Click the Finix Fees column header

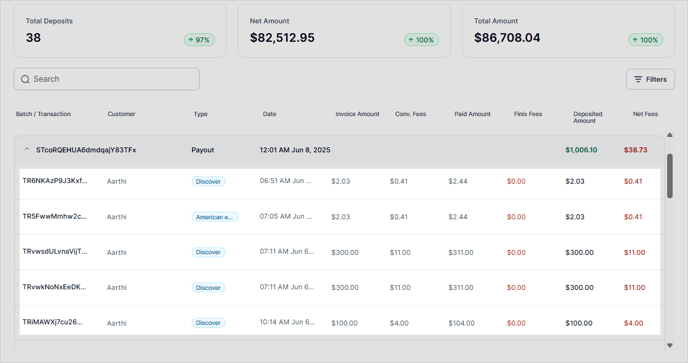[528, 114]
